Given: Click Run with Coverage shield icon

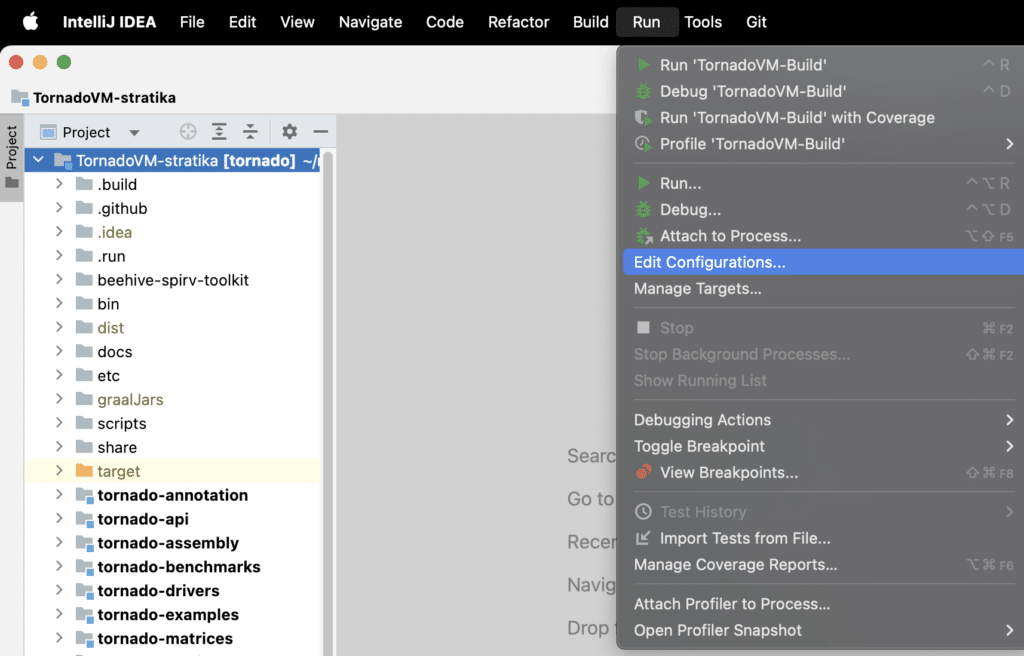Looking at the screenshot, I should [644, 117].
